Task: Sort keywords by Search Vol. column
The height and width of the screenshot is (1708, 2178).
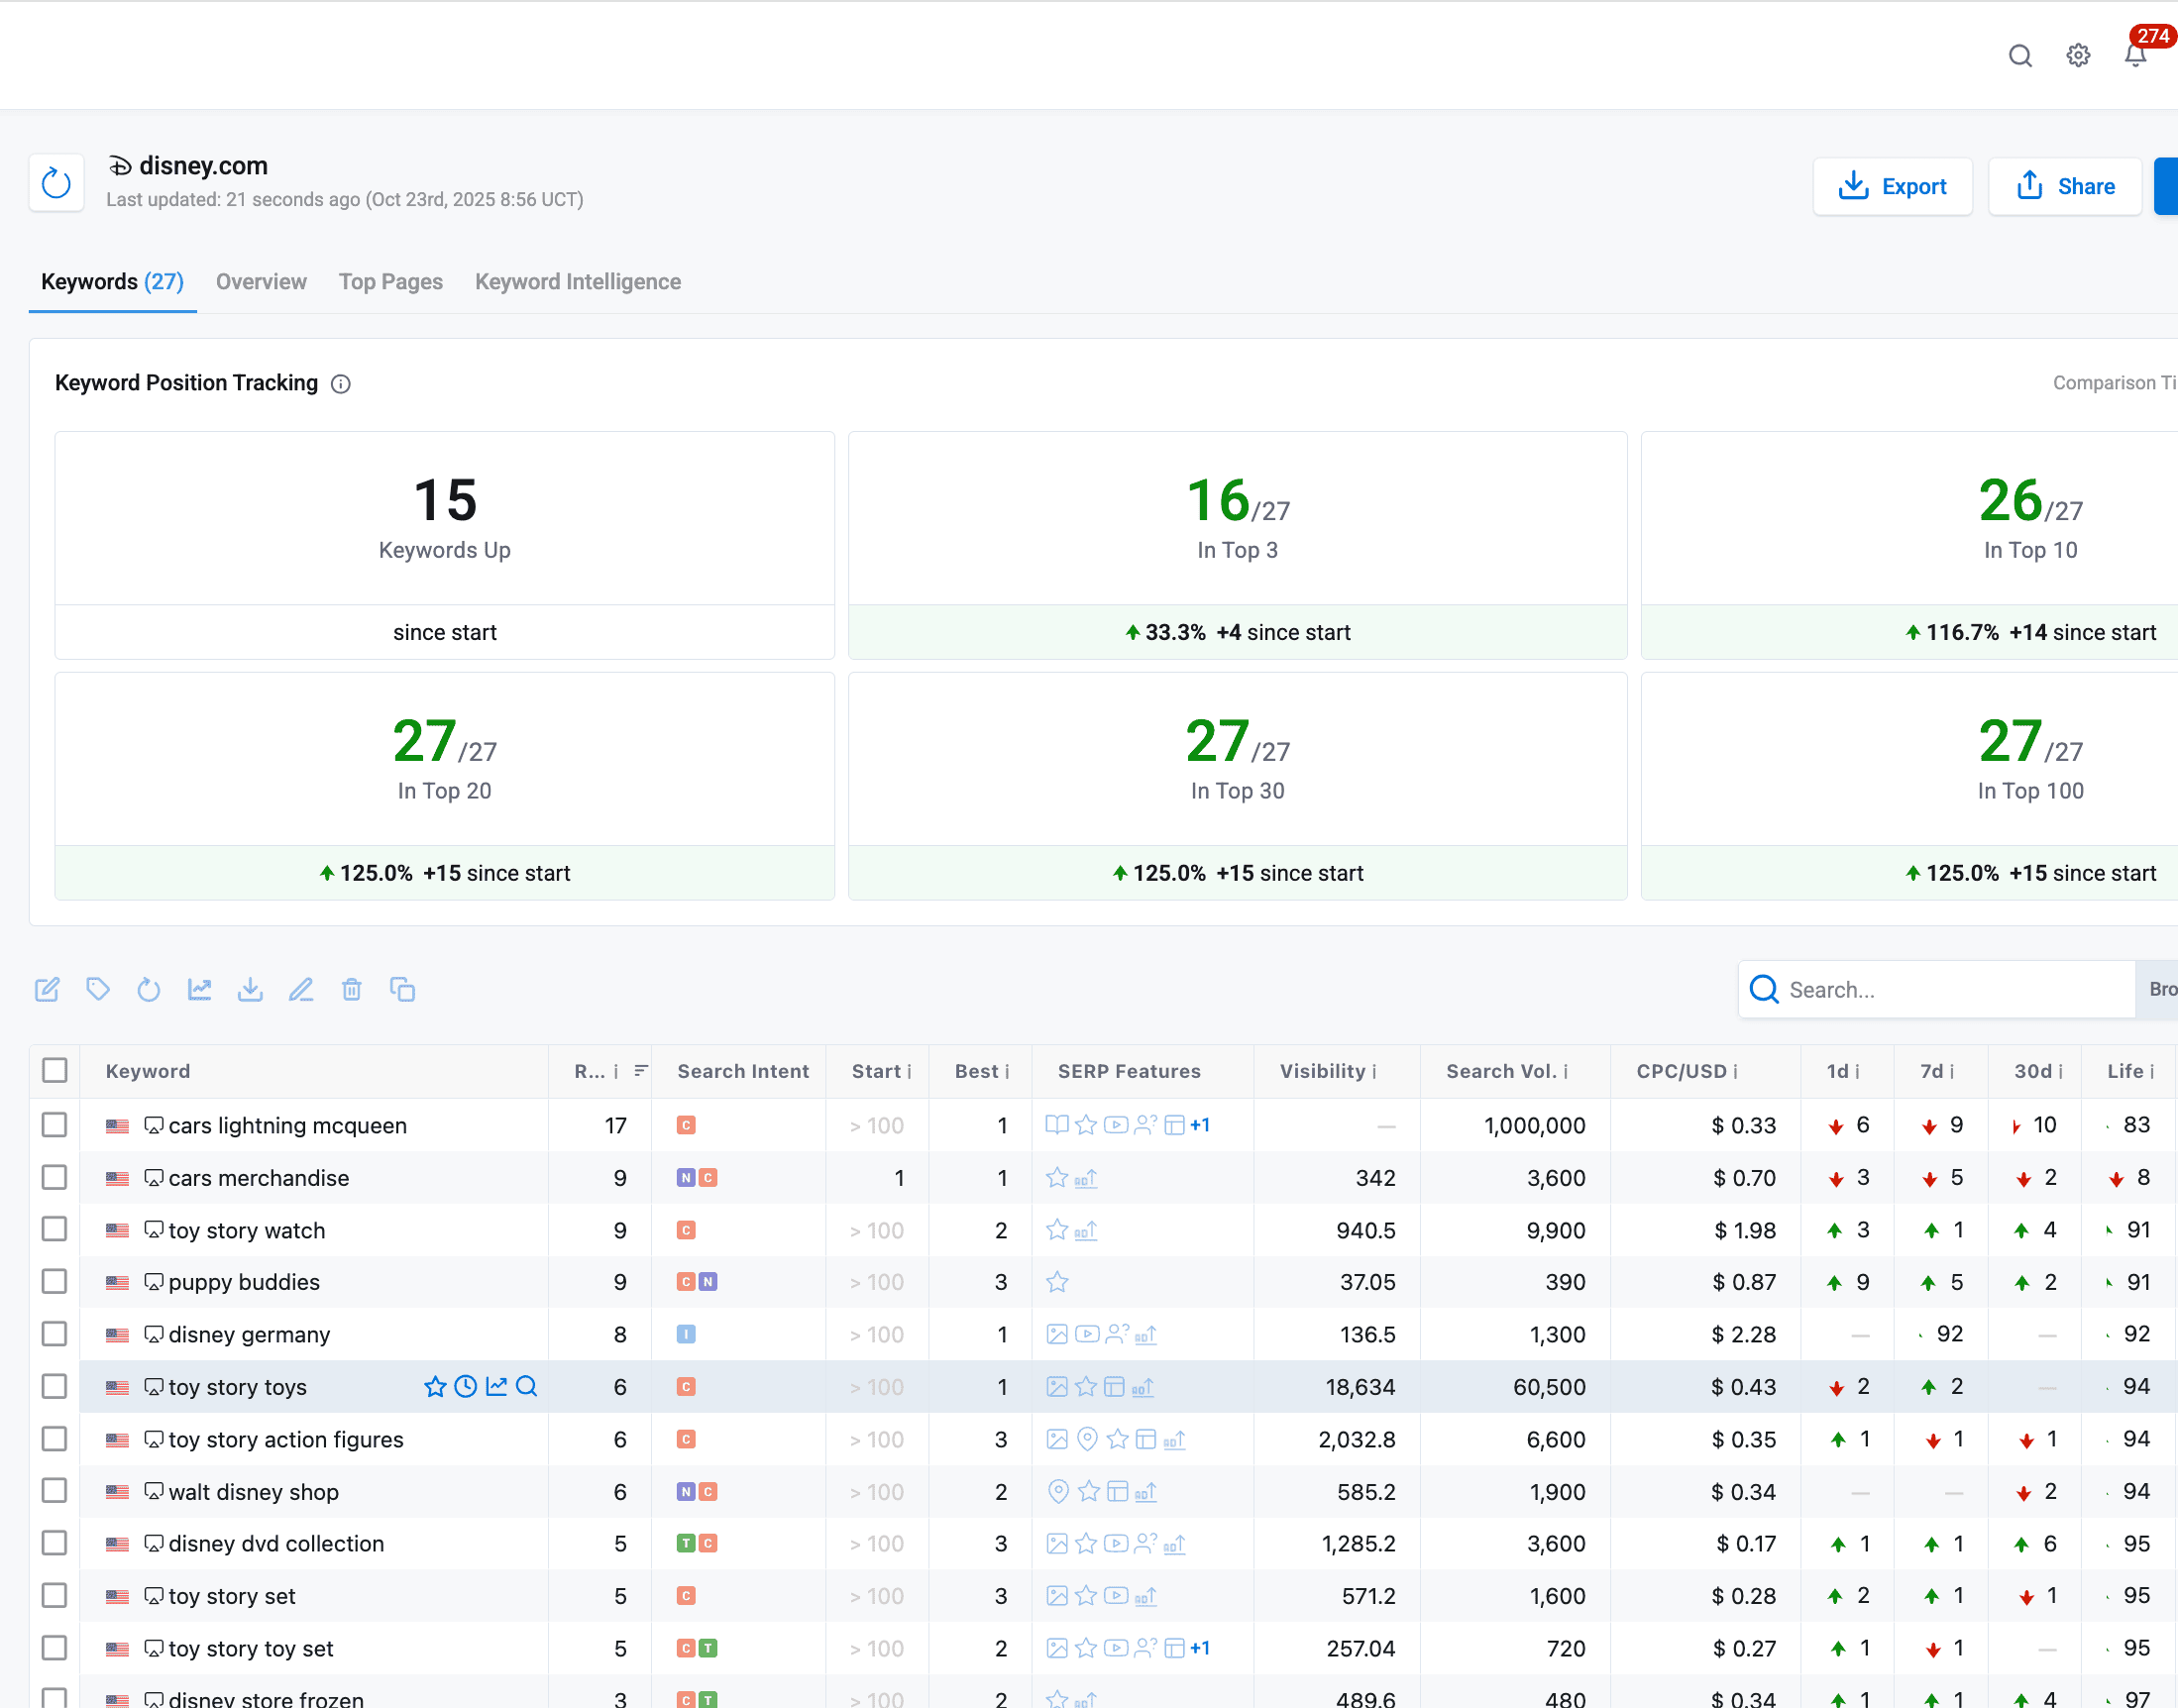Action: pos(1507,1071)
